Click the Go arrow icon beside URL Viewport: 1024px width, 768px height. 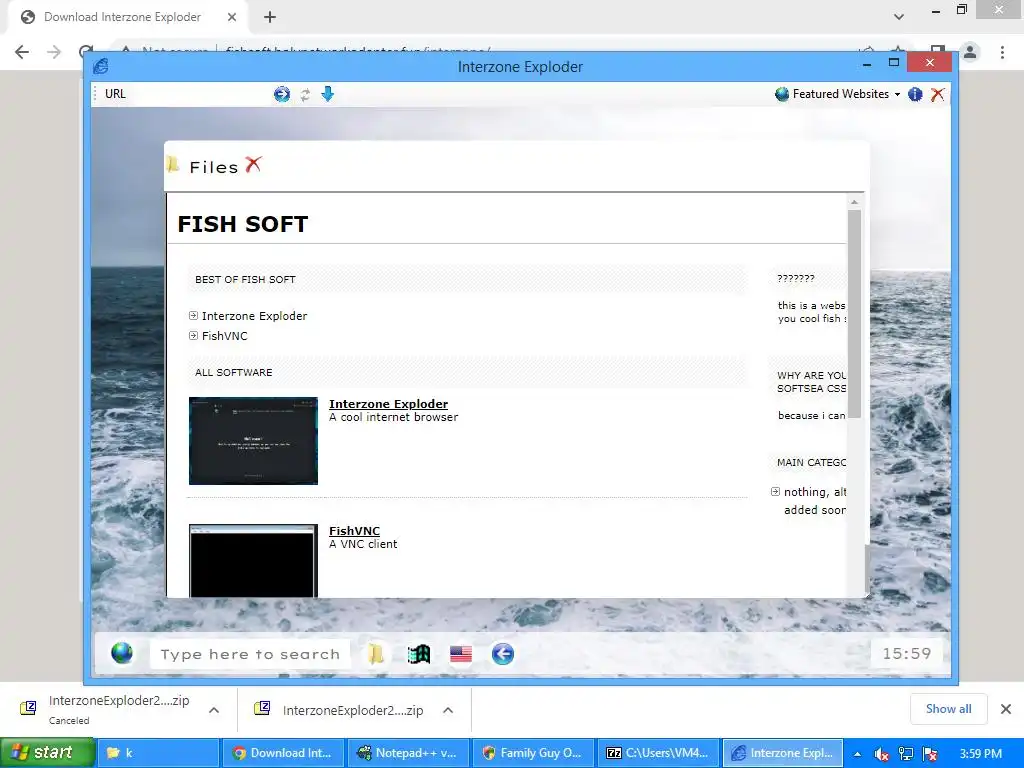tap(281, 95)
